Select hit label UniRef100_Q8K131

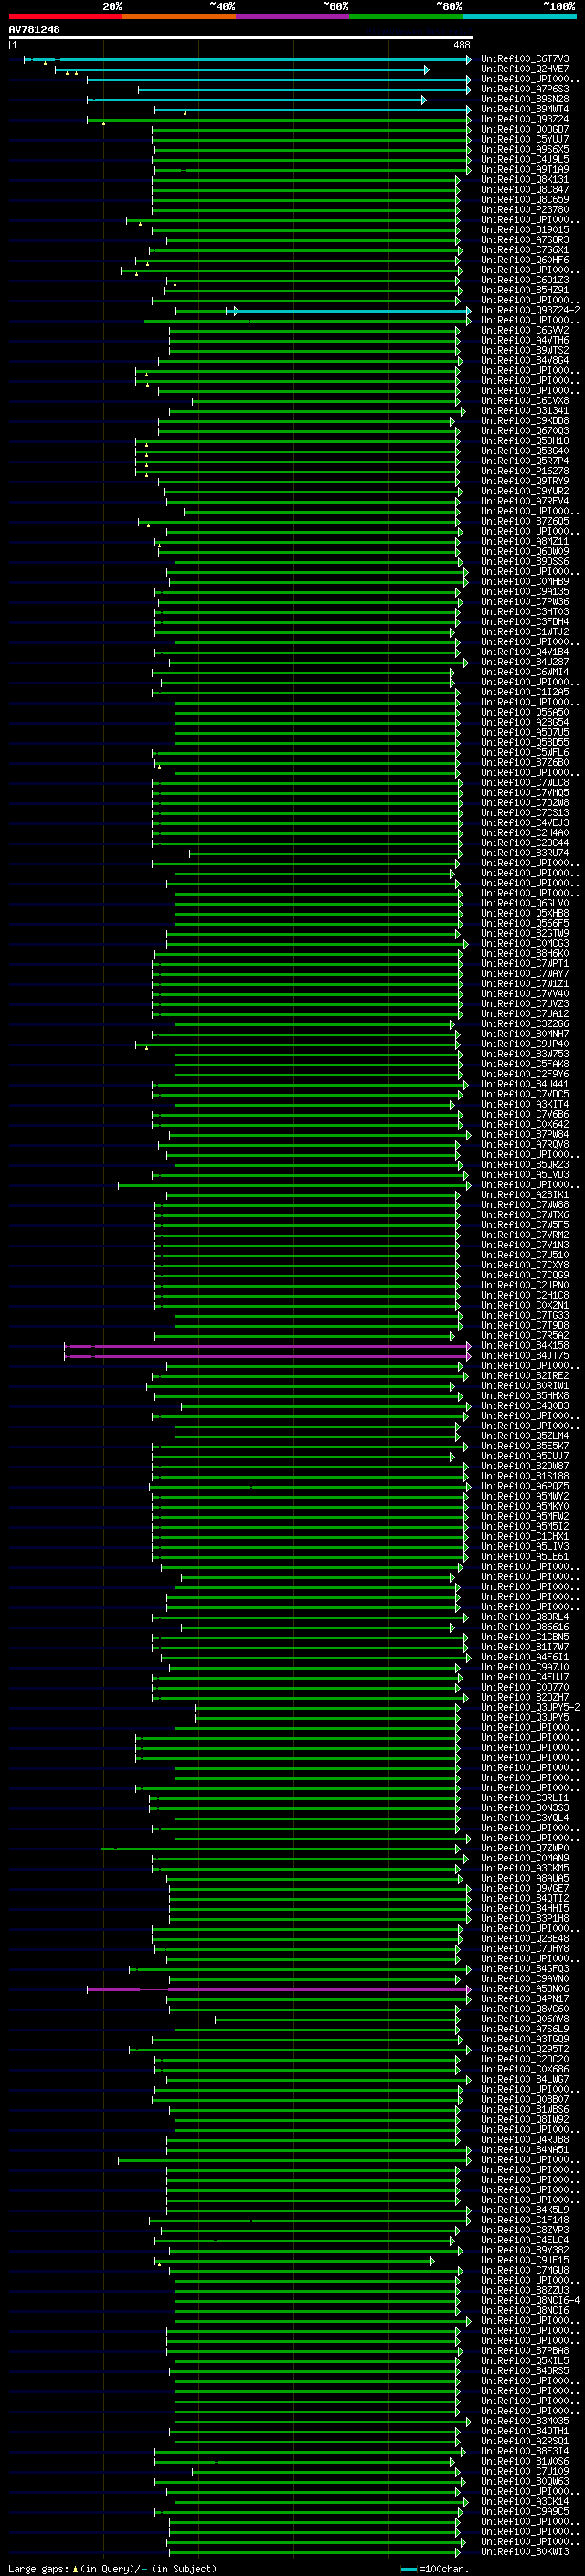(524, 180)
